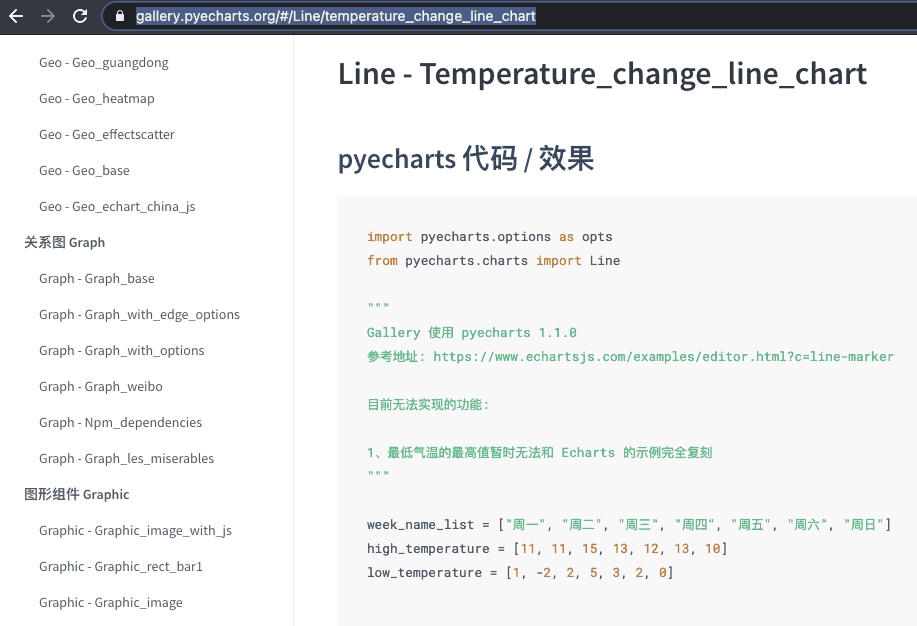Click the browser forward arrow
The height and width of the screenshot is (626, 917).
pos(48,16)
